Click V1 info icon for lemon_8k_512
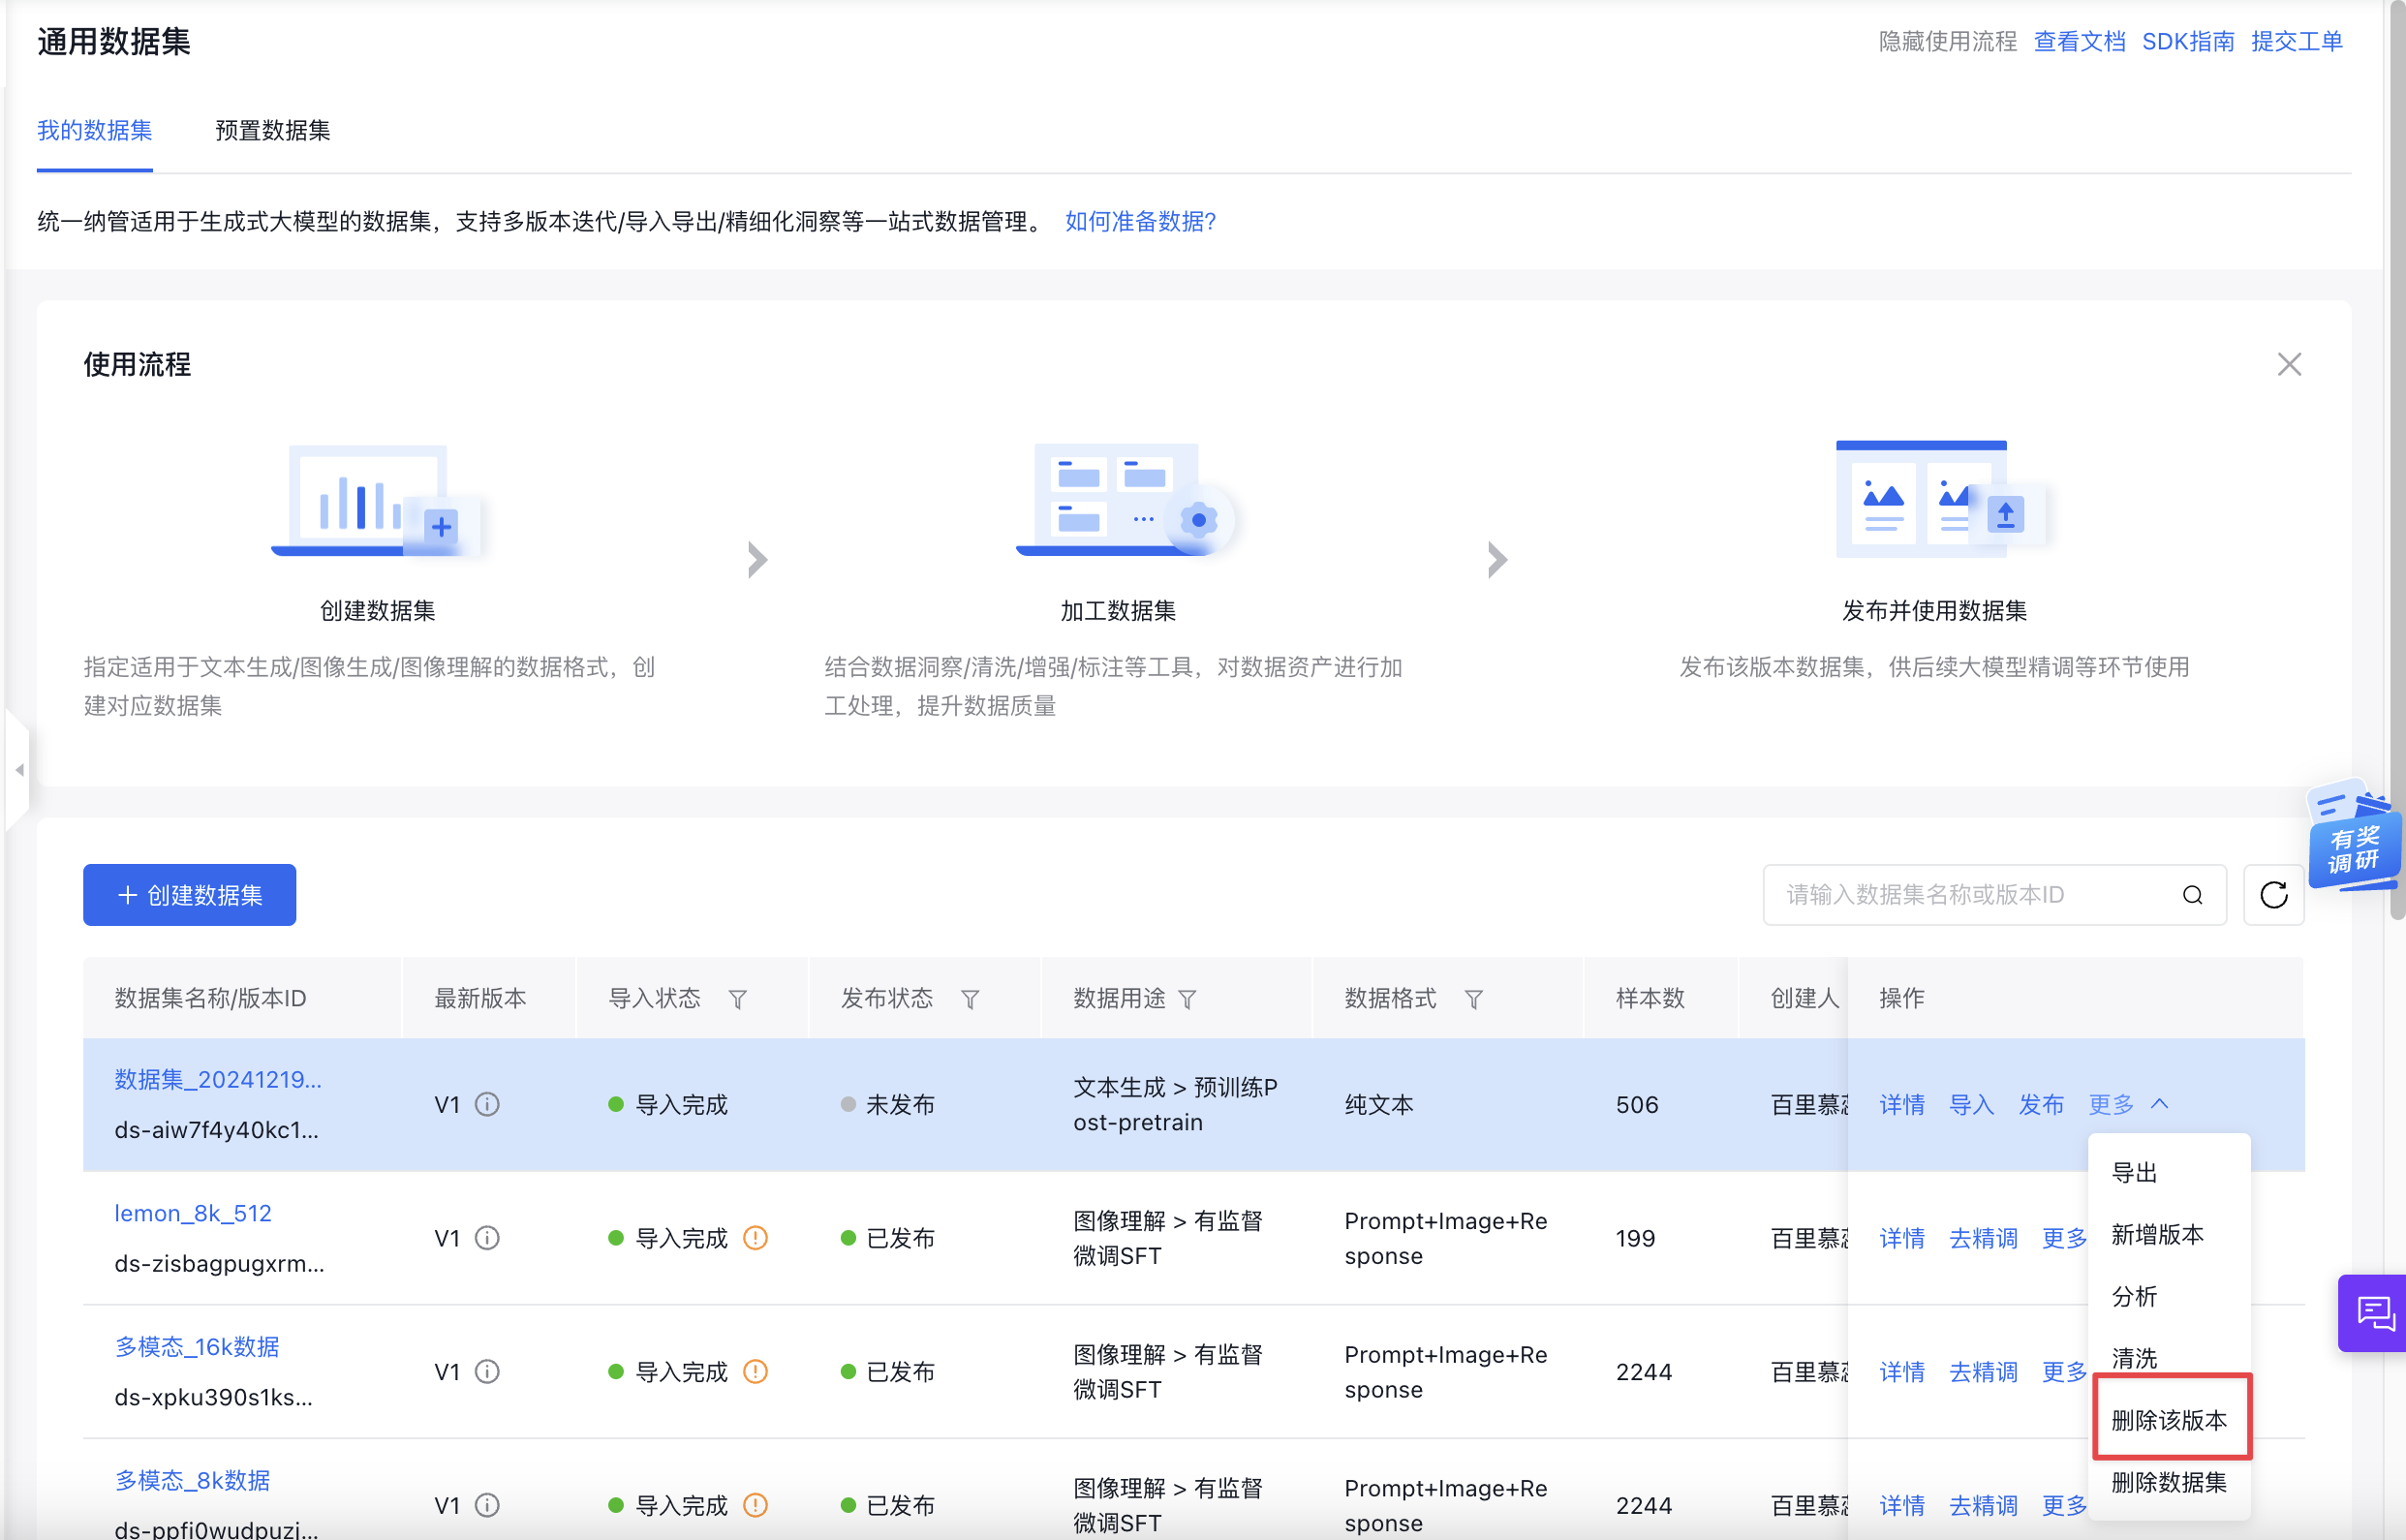The width and height of the screenshot is (2406, 1540). [487, 1238]
